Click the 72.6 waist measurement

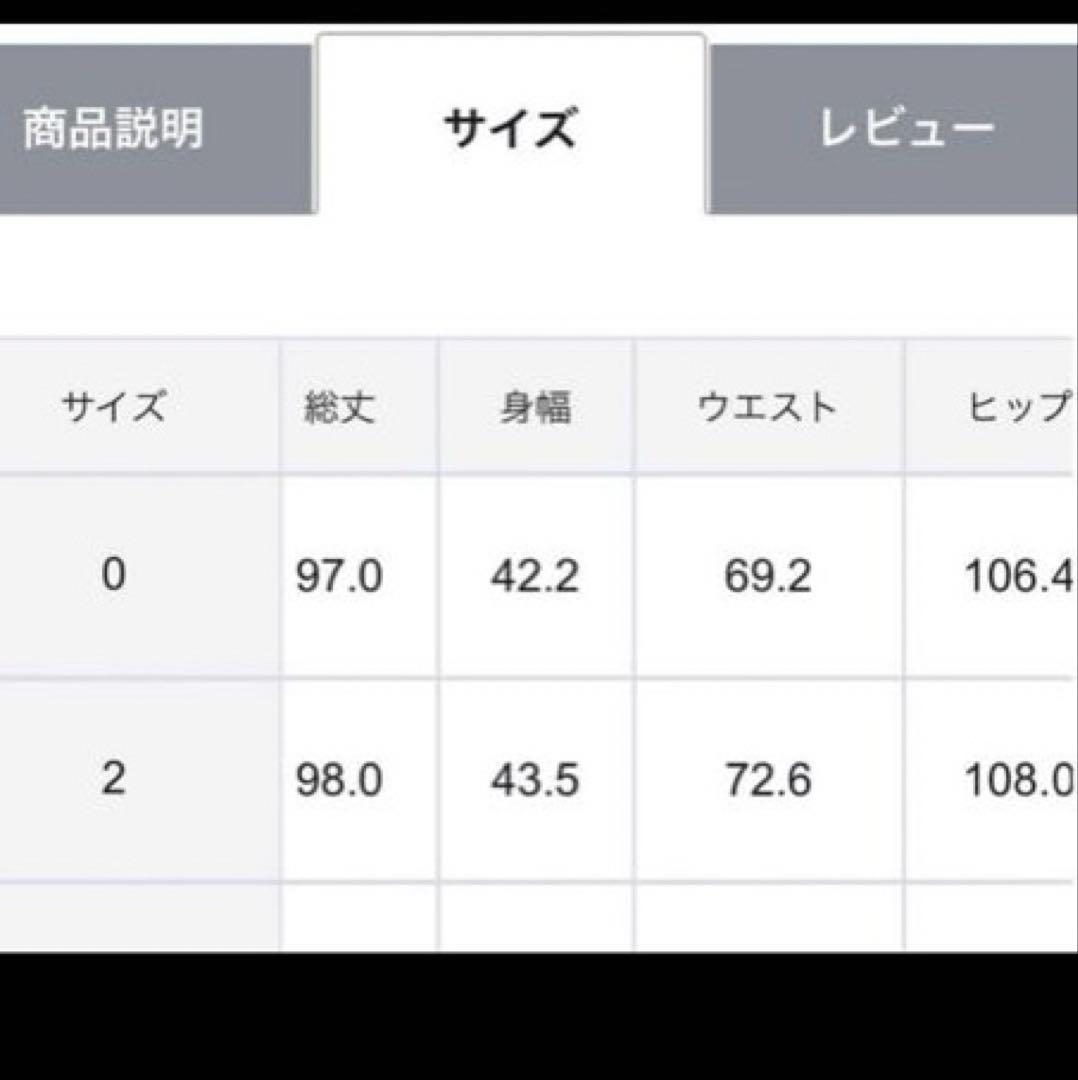768,782
